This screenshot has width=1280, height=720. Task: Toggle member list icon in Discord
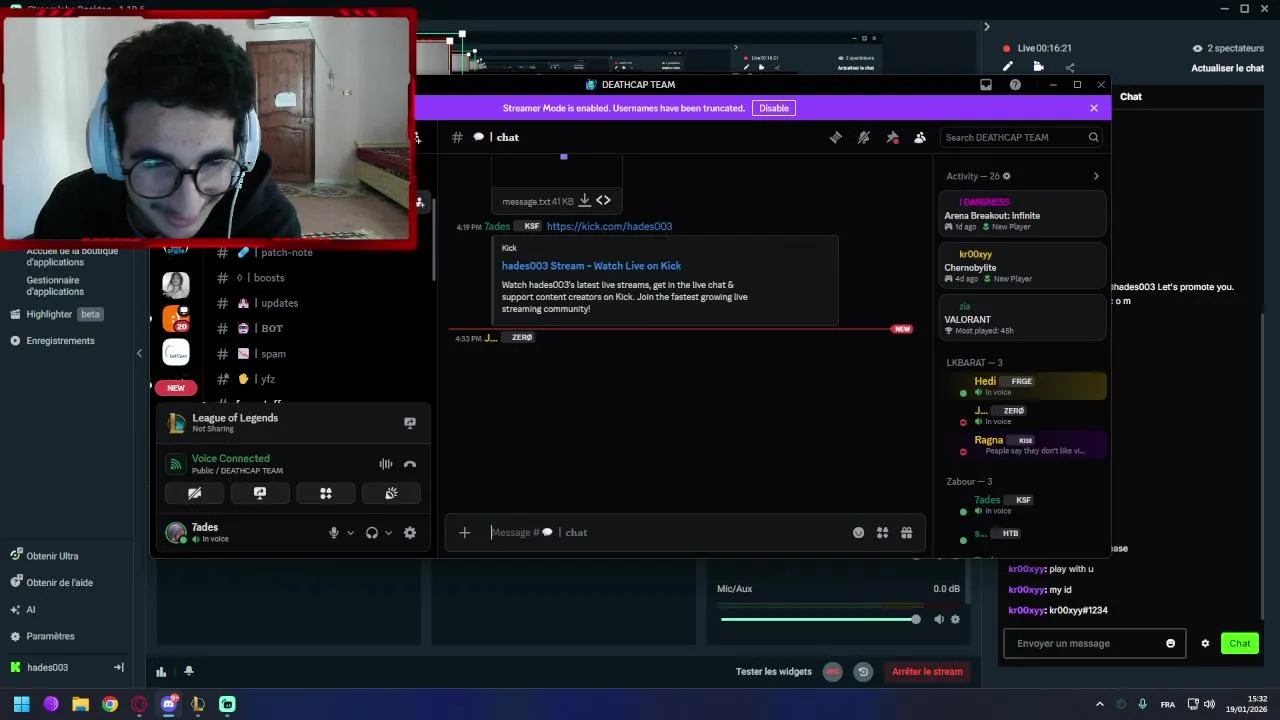pyautogui.click(x=920, y=137)
